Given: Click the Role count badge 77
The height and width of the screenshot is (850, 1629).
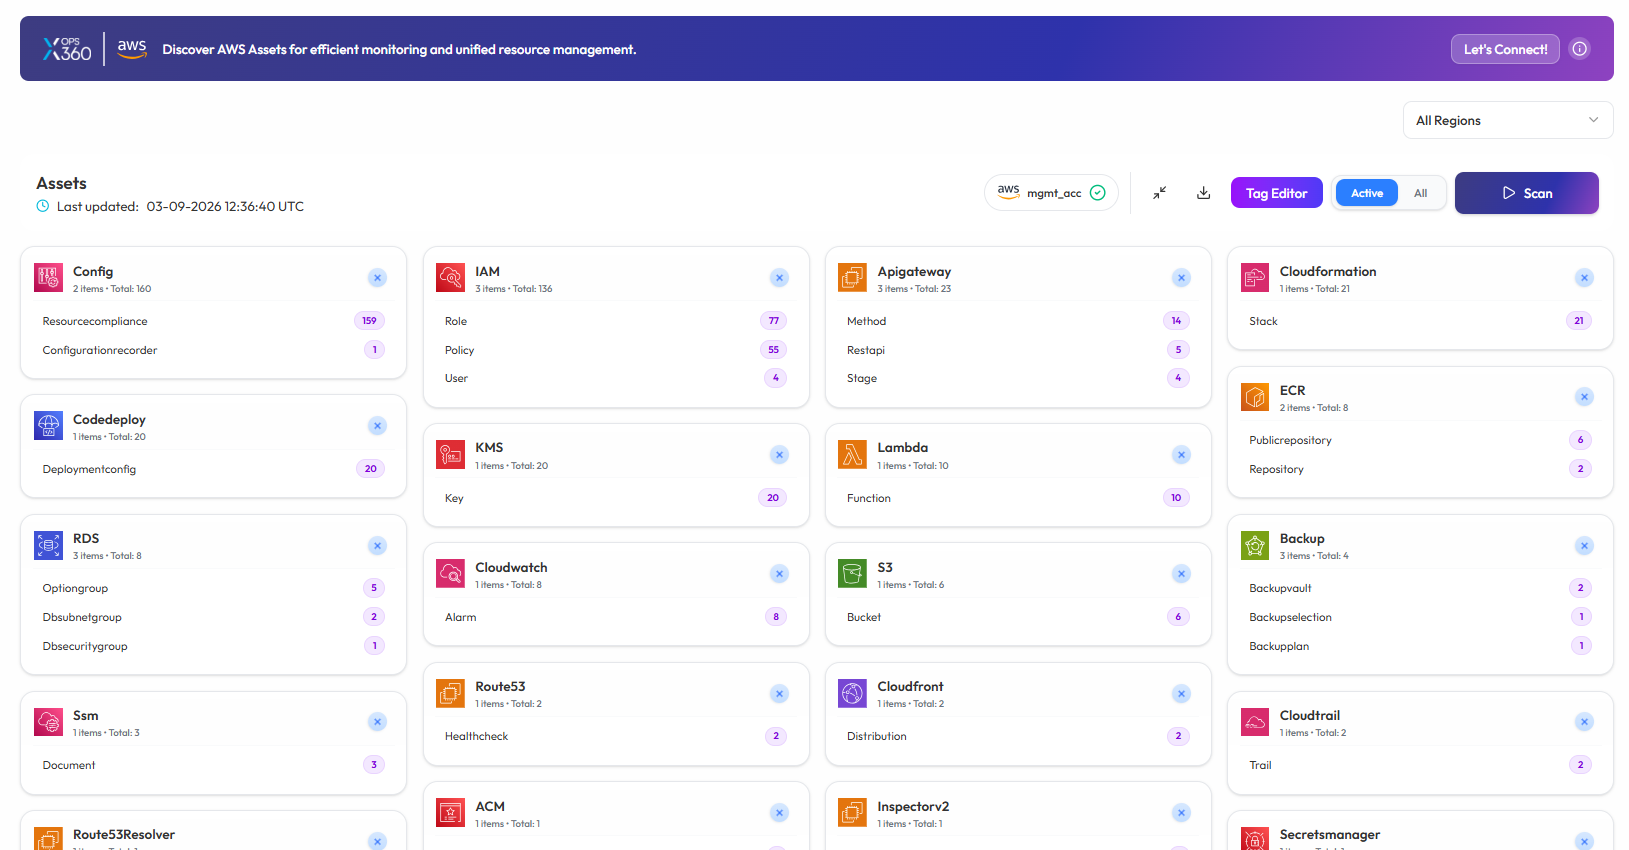Looking at the screenshot, I should coord(773,321).
